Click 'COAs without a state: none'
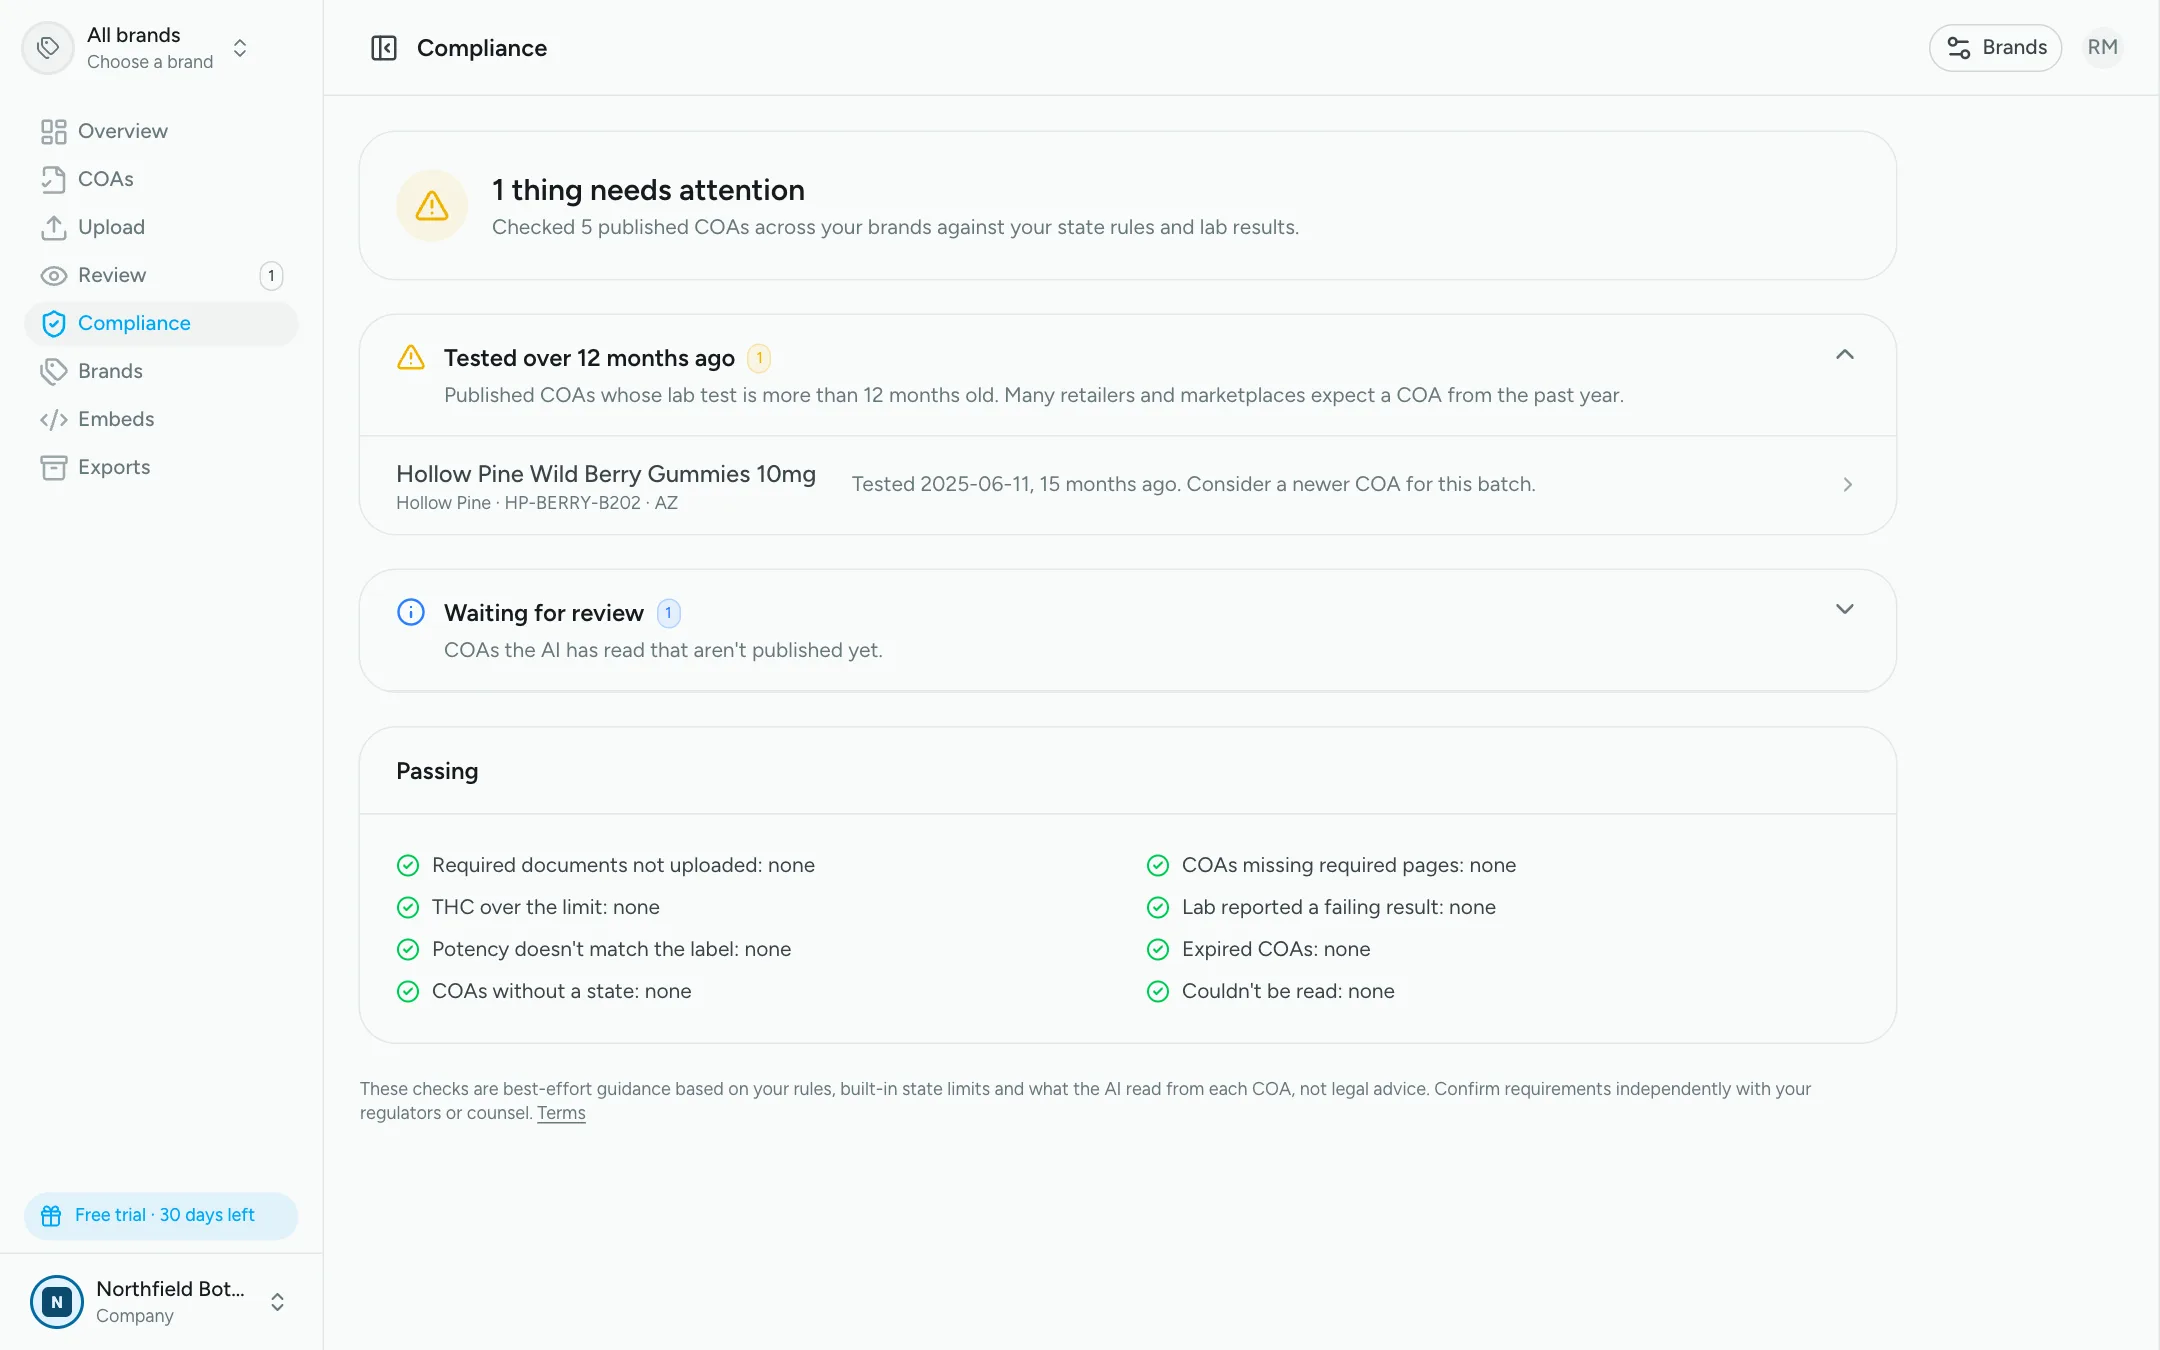Screen dimensions: 2160x1350 point(561,991)
